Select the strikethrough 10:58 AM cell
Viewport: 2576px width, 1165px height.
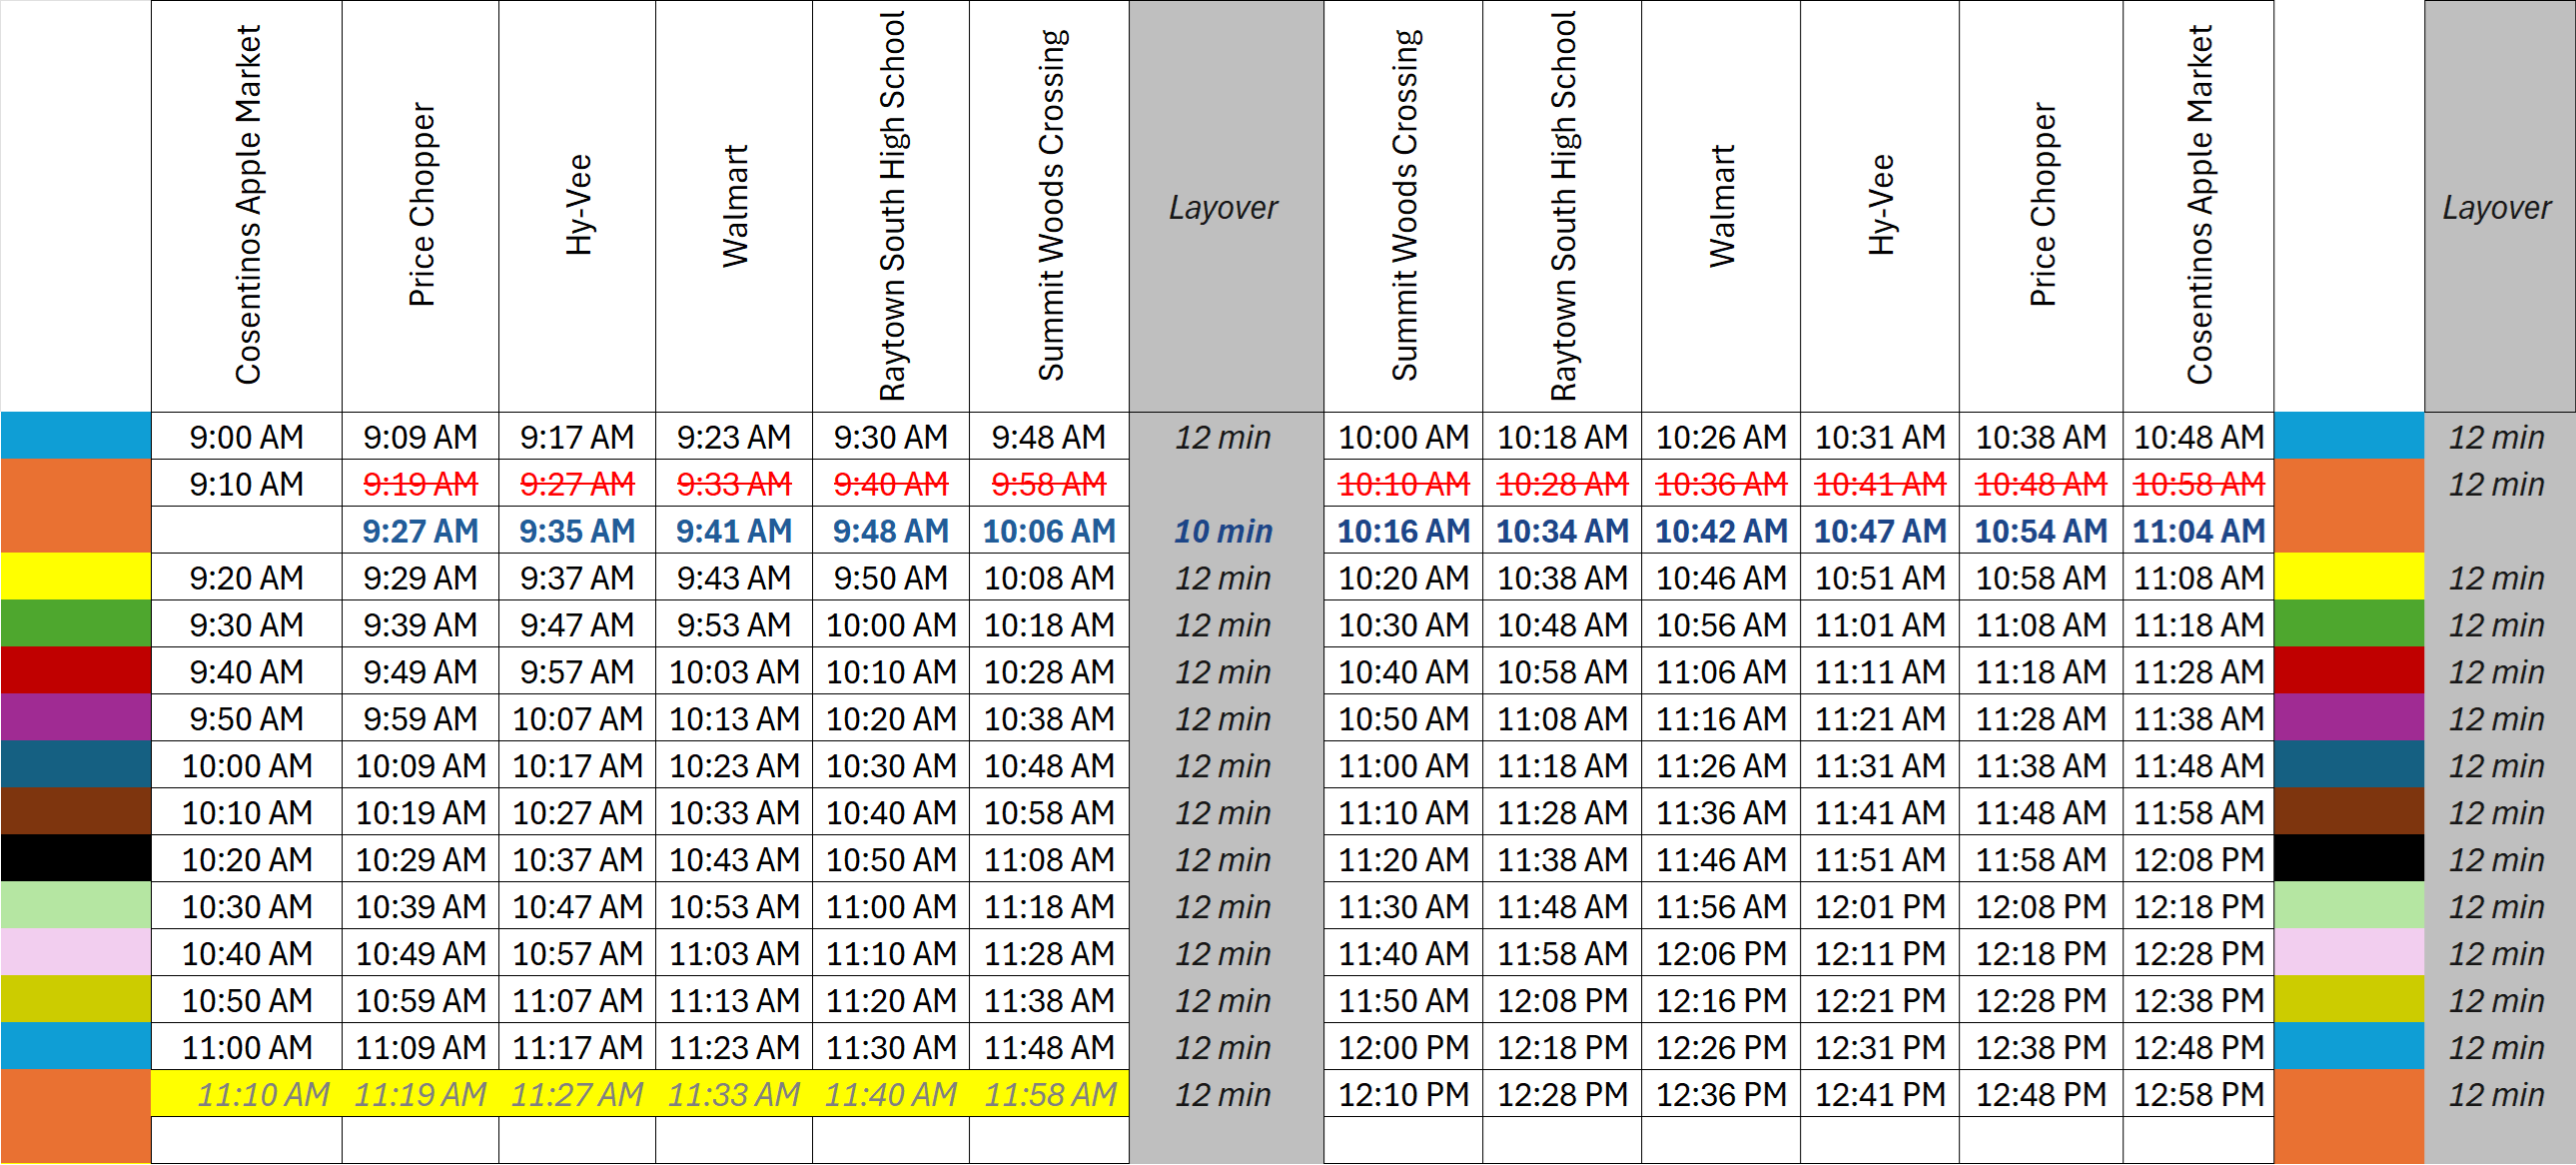tap(2198, 484)
